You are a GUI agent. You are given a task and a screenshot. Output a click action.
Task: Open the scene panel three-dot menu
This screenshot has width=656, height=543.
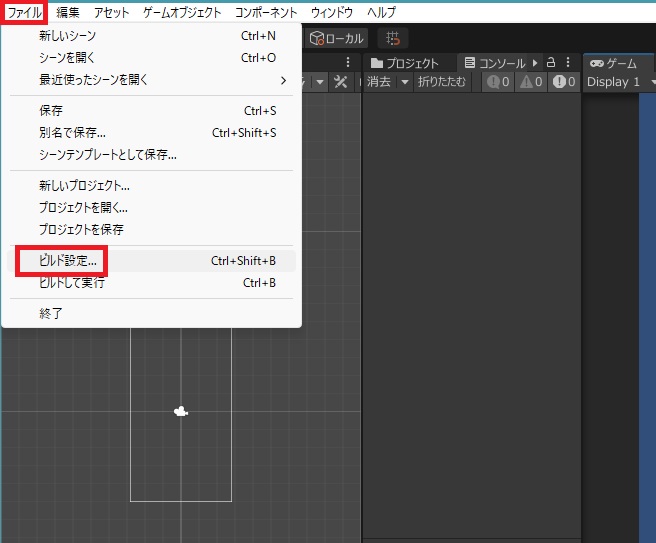[348, 62]
